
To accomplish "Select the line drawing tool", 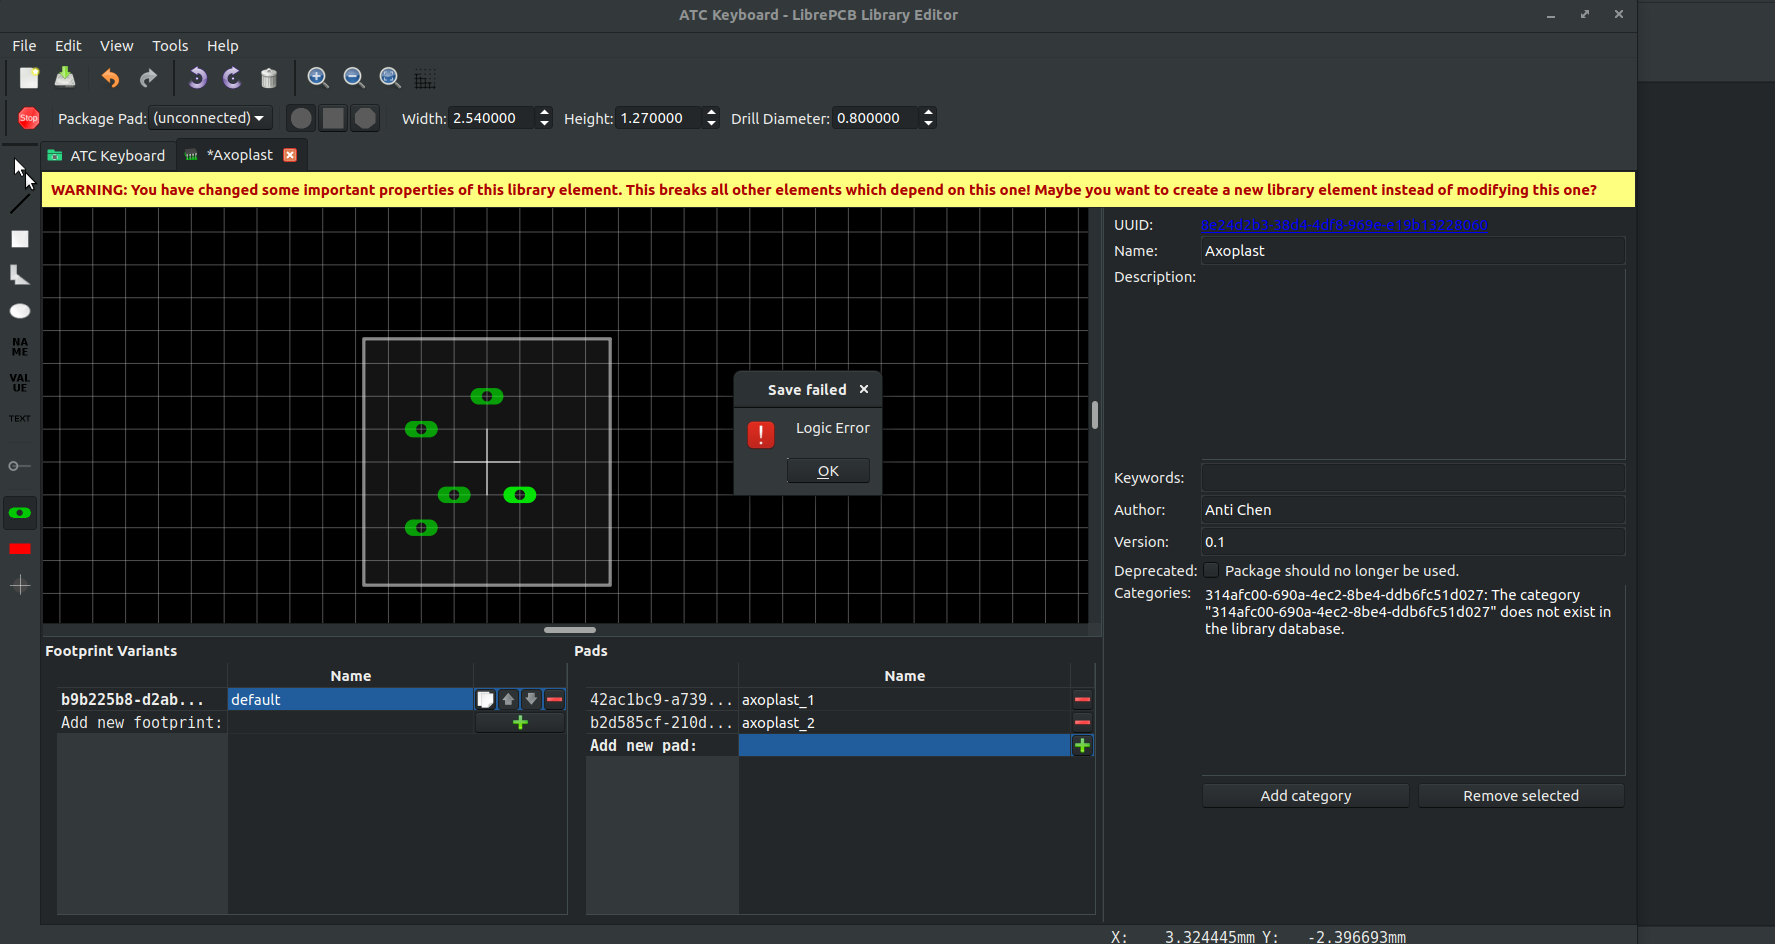I will tap(20, 202).
